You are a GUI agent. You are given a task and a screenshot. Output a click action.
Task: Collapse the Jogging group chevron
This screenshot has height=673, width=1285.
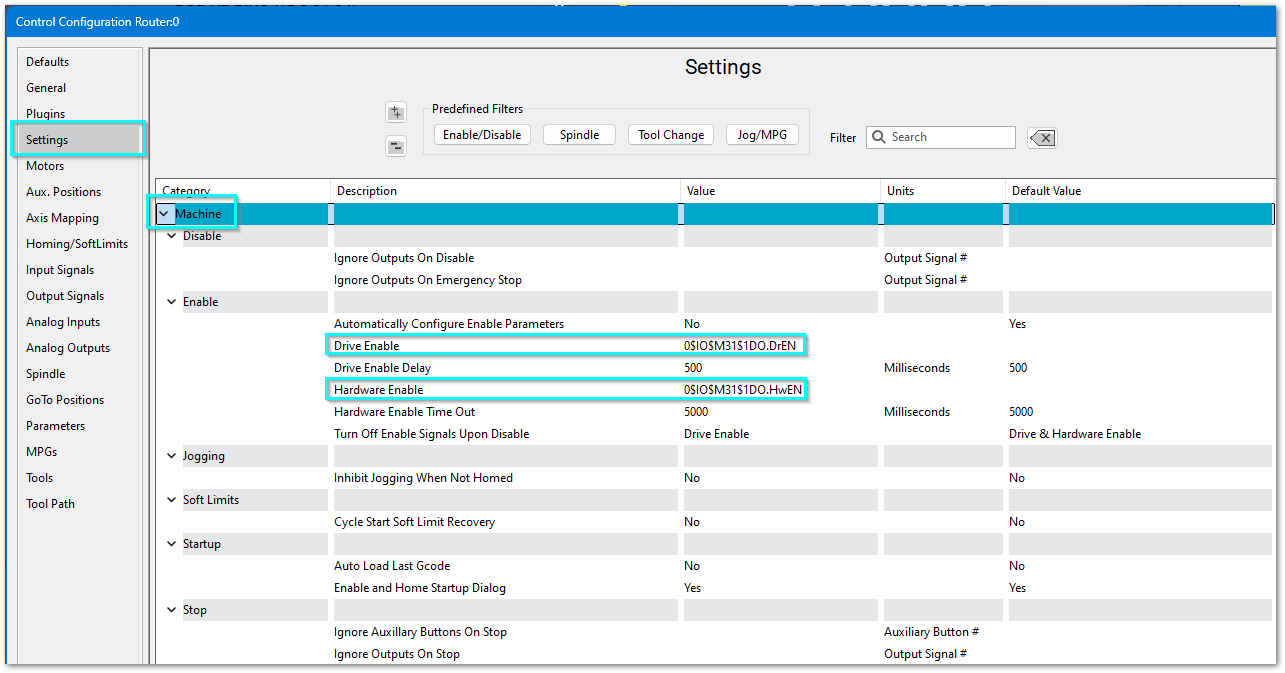(172, 456)
